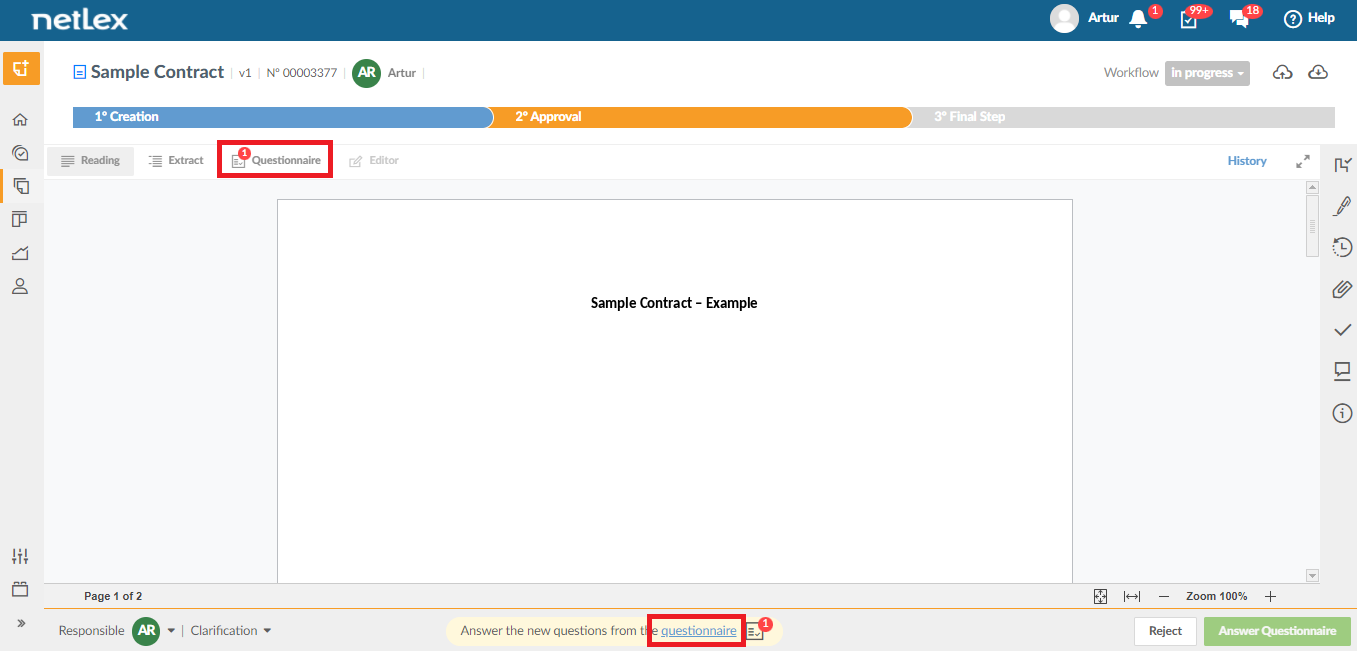Click the Sample Contract document title
The image size is (1357, 651).
(x=157, y=72)
